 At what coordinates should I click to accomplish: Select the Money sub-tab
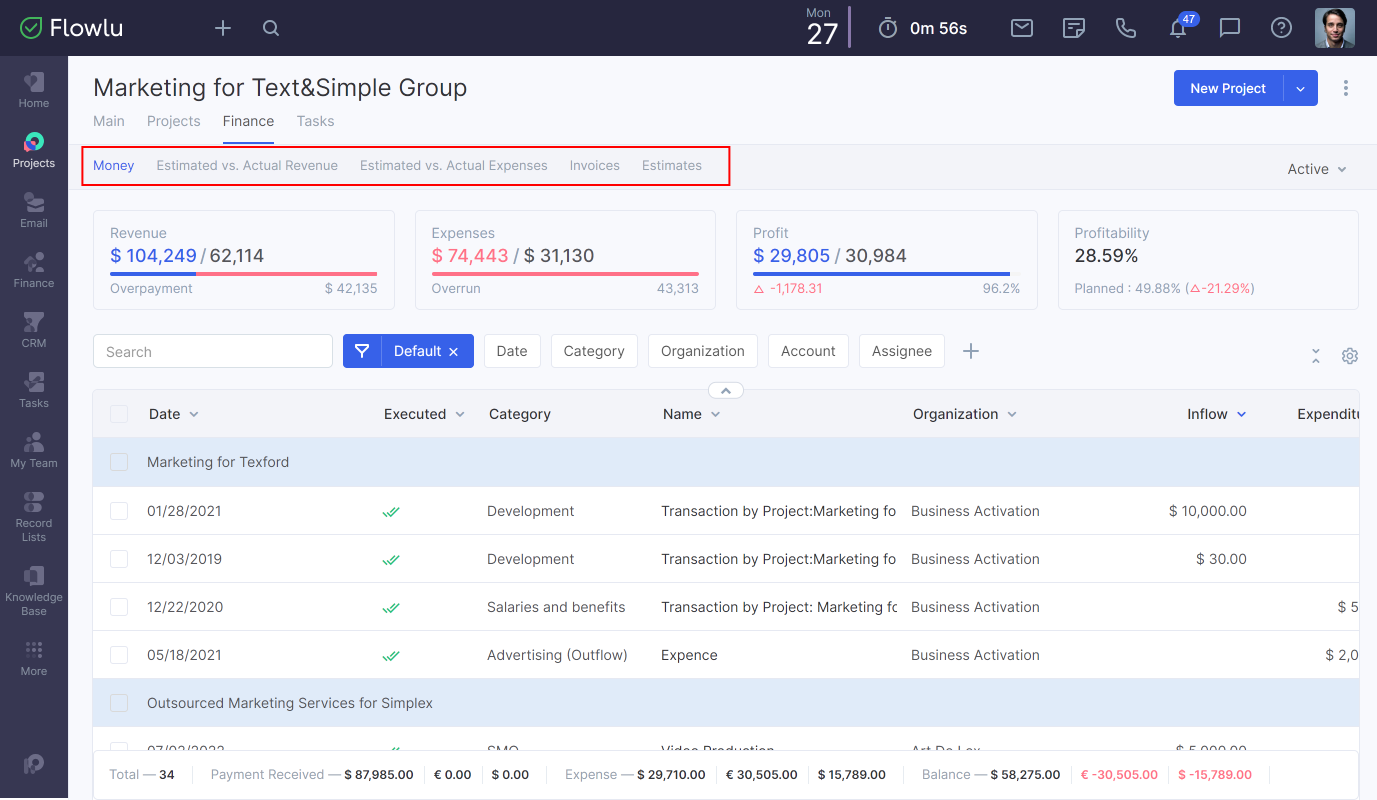tap(114, 165)
